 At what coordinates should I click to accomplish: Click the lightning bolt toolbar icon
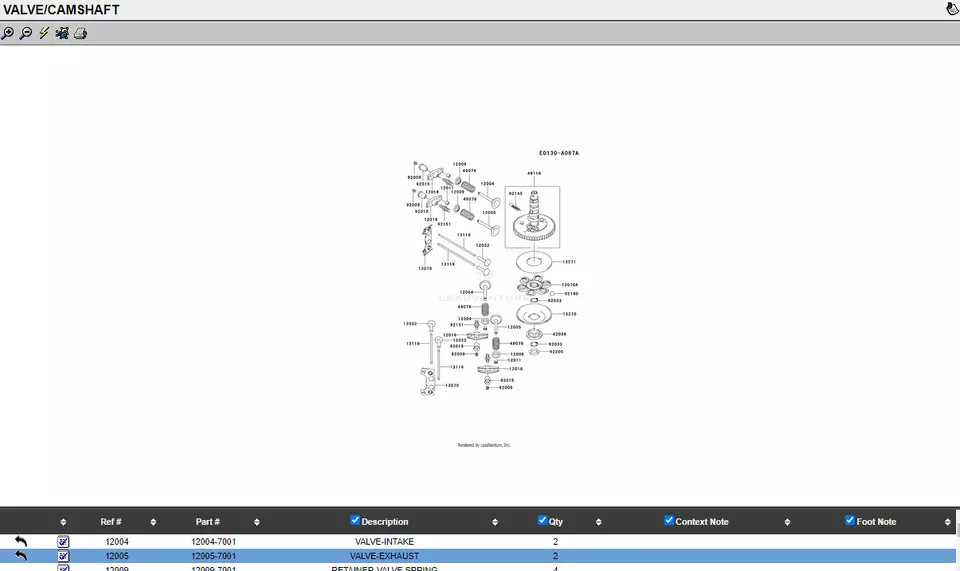(44, 33)
